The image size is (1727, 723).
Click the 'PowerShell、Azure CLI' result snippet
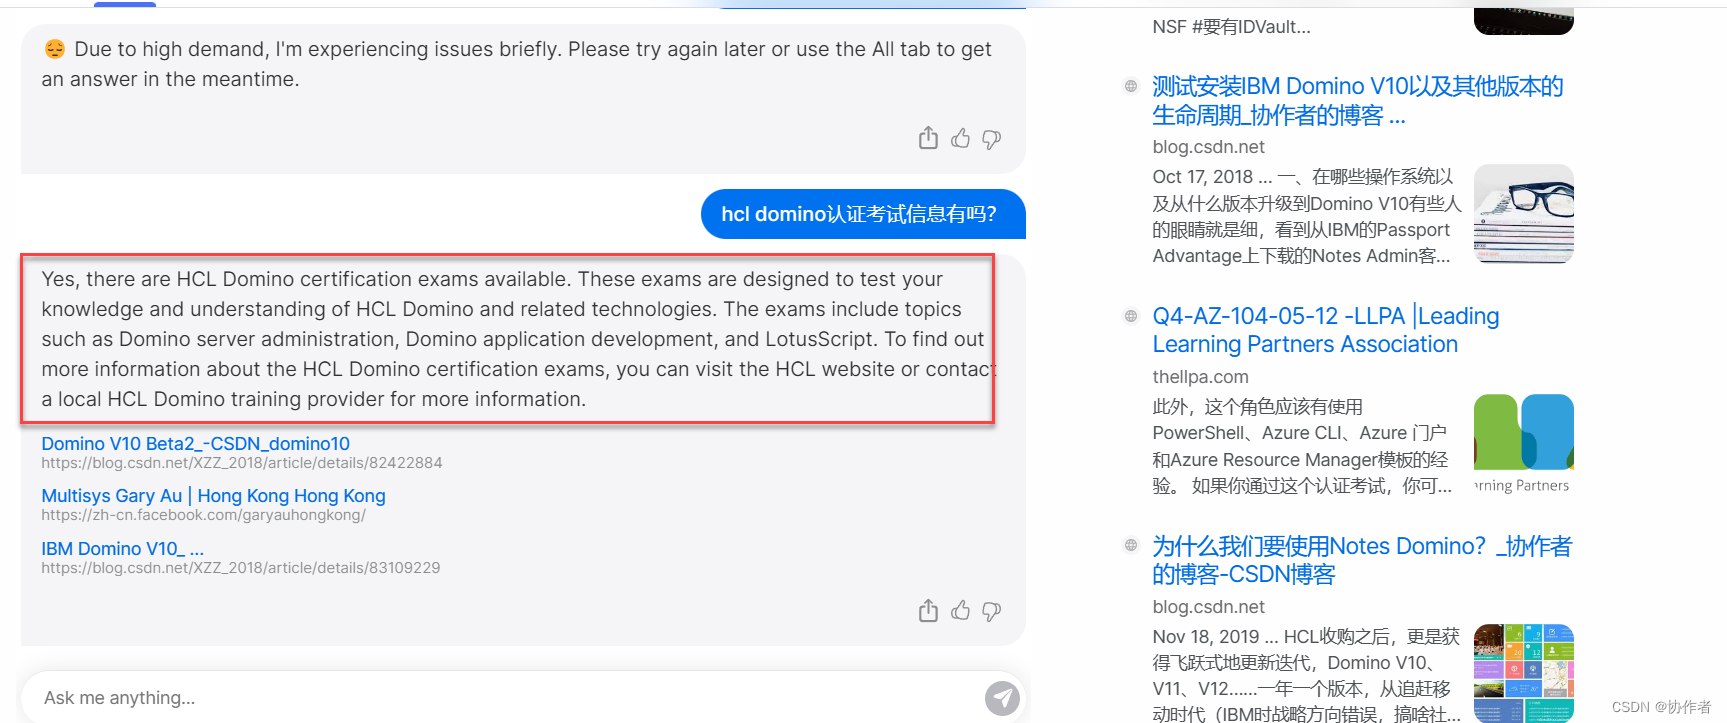tap(1301, 446)
